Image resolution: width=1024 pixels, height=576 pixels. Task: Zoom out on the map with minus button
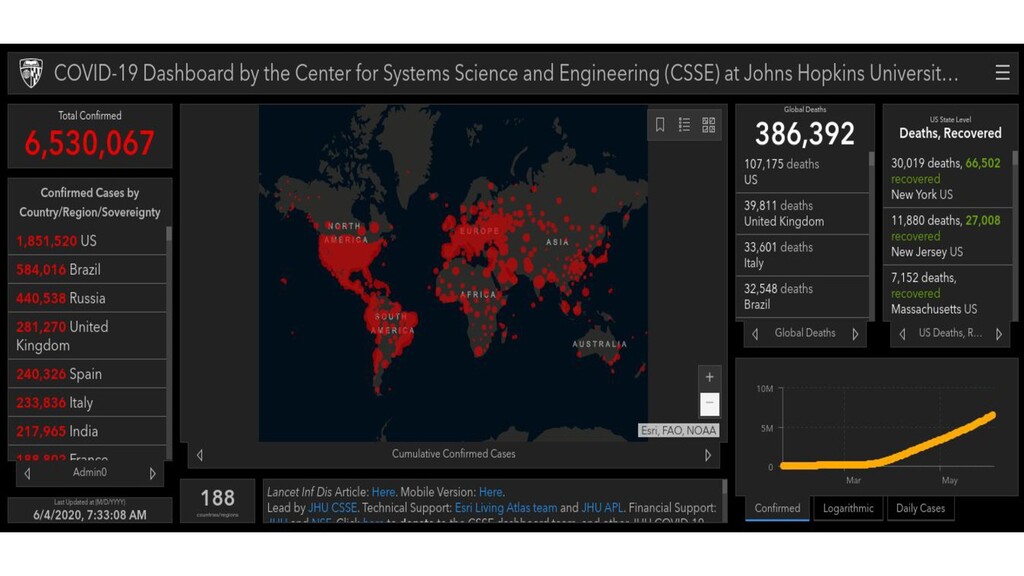point(709,404)
